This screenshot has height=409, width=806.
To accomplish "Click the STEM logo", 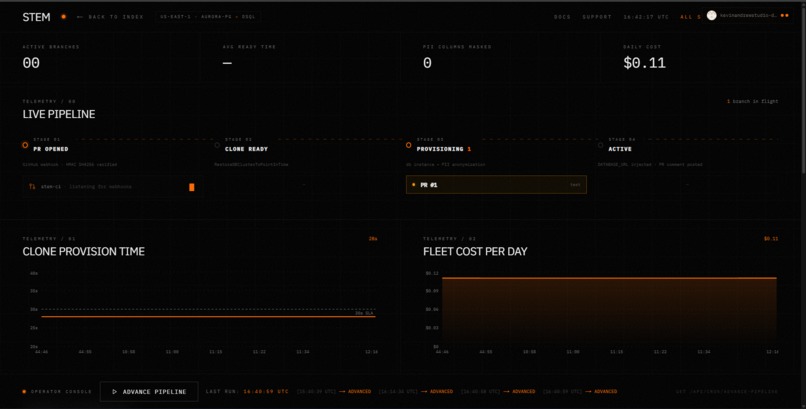I will click(36, 17).
